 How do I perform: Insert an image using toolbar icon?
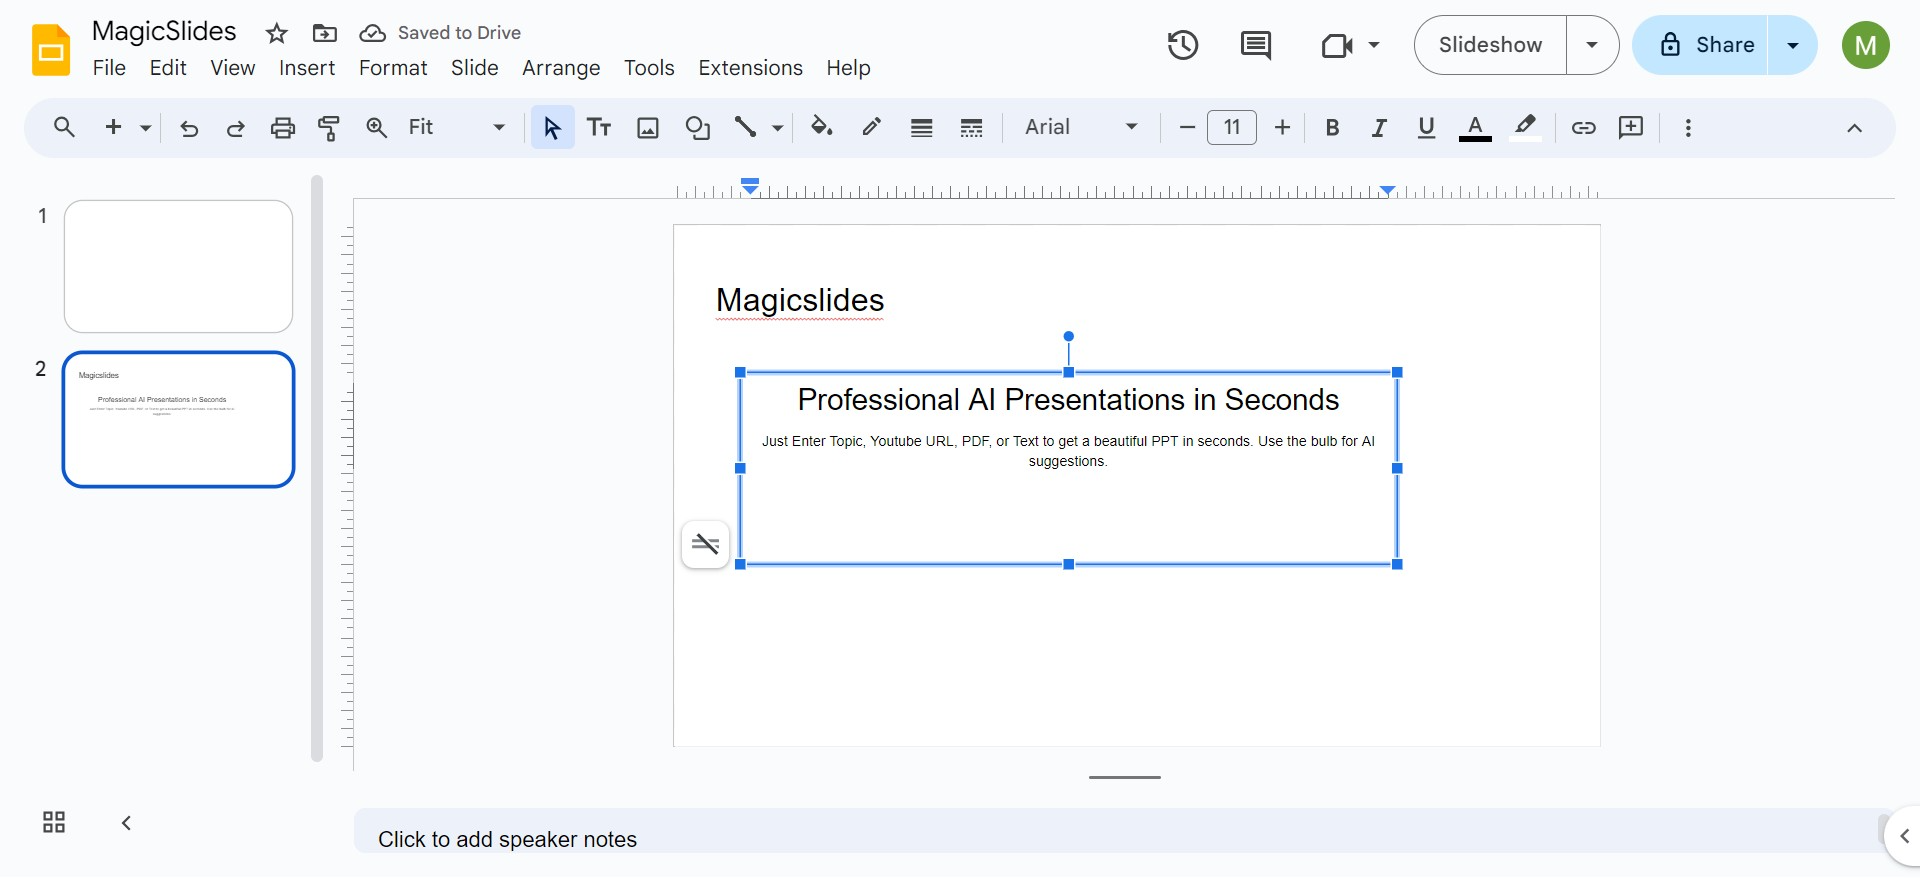pos(648,128)
